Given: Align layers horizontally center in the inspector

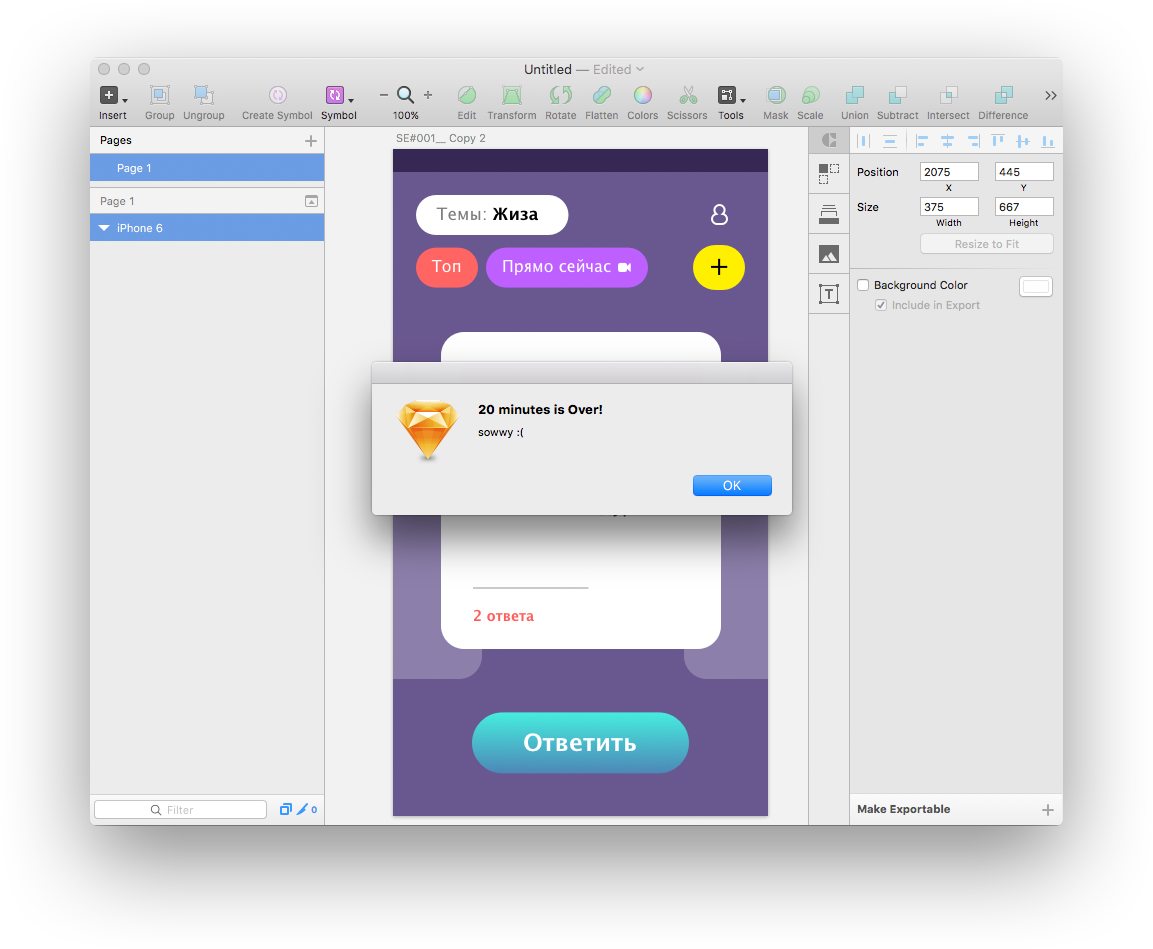Looking at the screenshot, I should [x=947, y=141].
